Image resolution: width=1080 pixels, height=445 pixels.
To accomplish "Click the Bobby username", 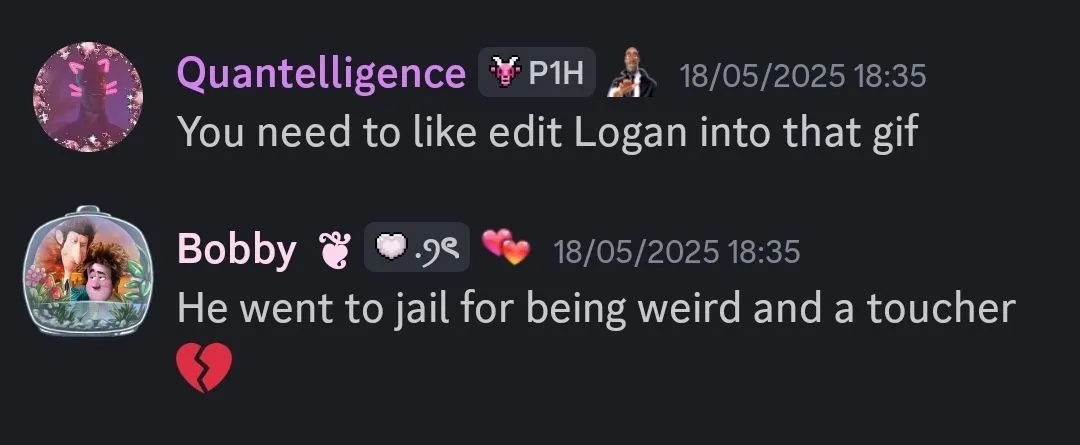I will (x=237, y=249).
